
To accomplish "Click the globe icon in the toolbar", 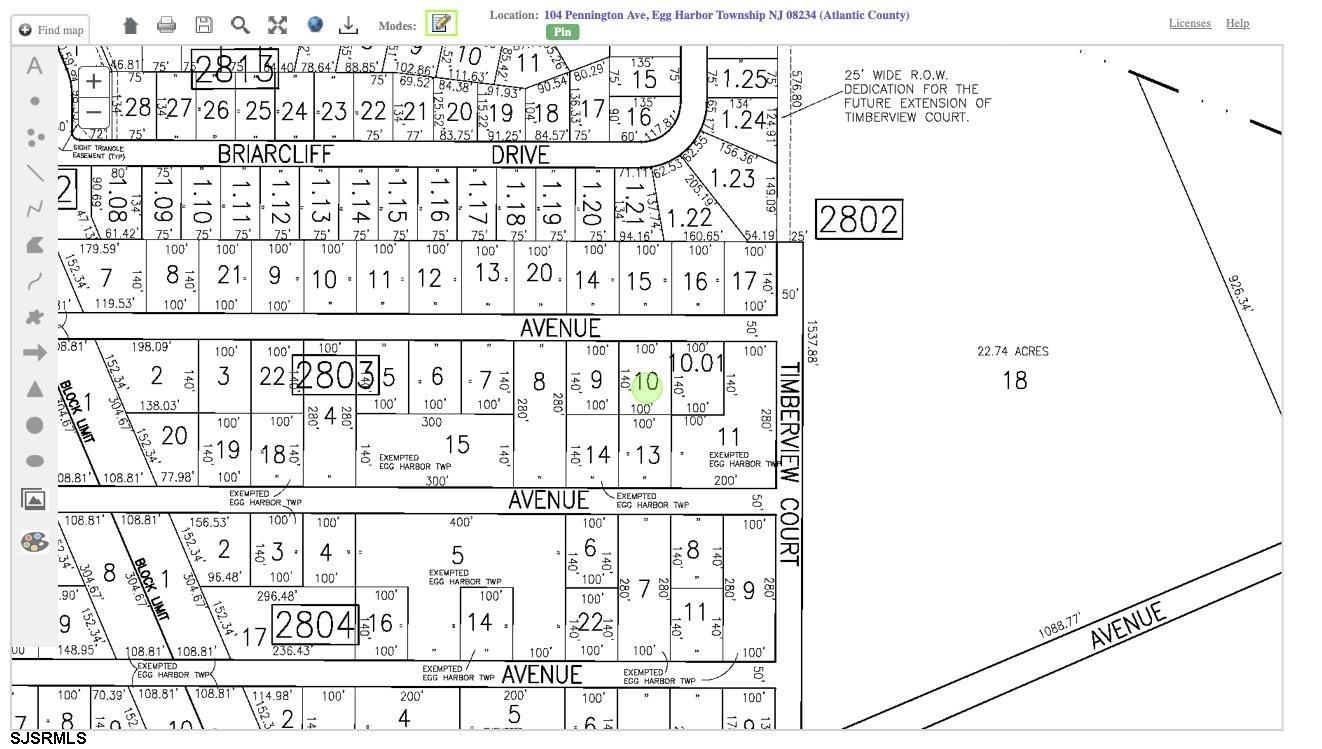I will point(315,25).
